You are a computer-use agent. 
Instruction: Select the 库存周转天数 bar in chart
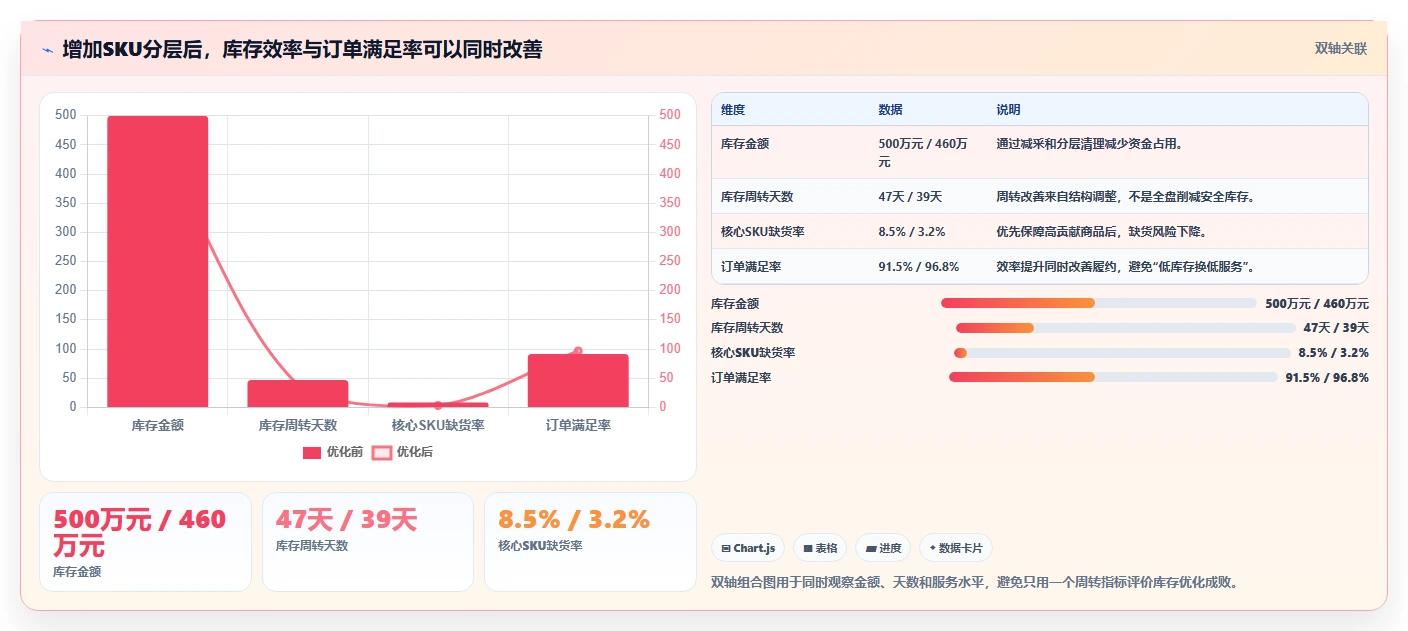click(298, 393)
